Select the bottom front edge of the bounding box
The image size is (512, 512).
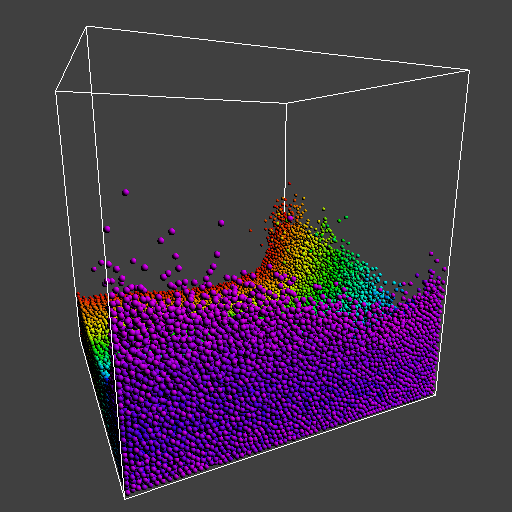pos(280,447)
